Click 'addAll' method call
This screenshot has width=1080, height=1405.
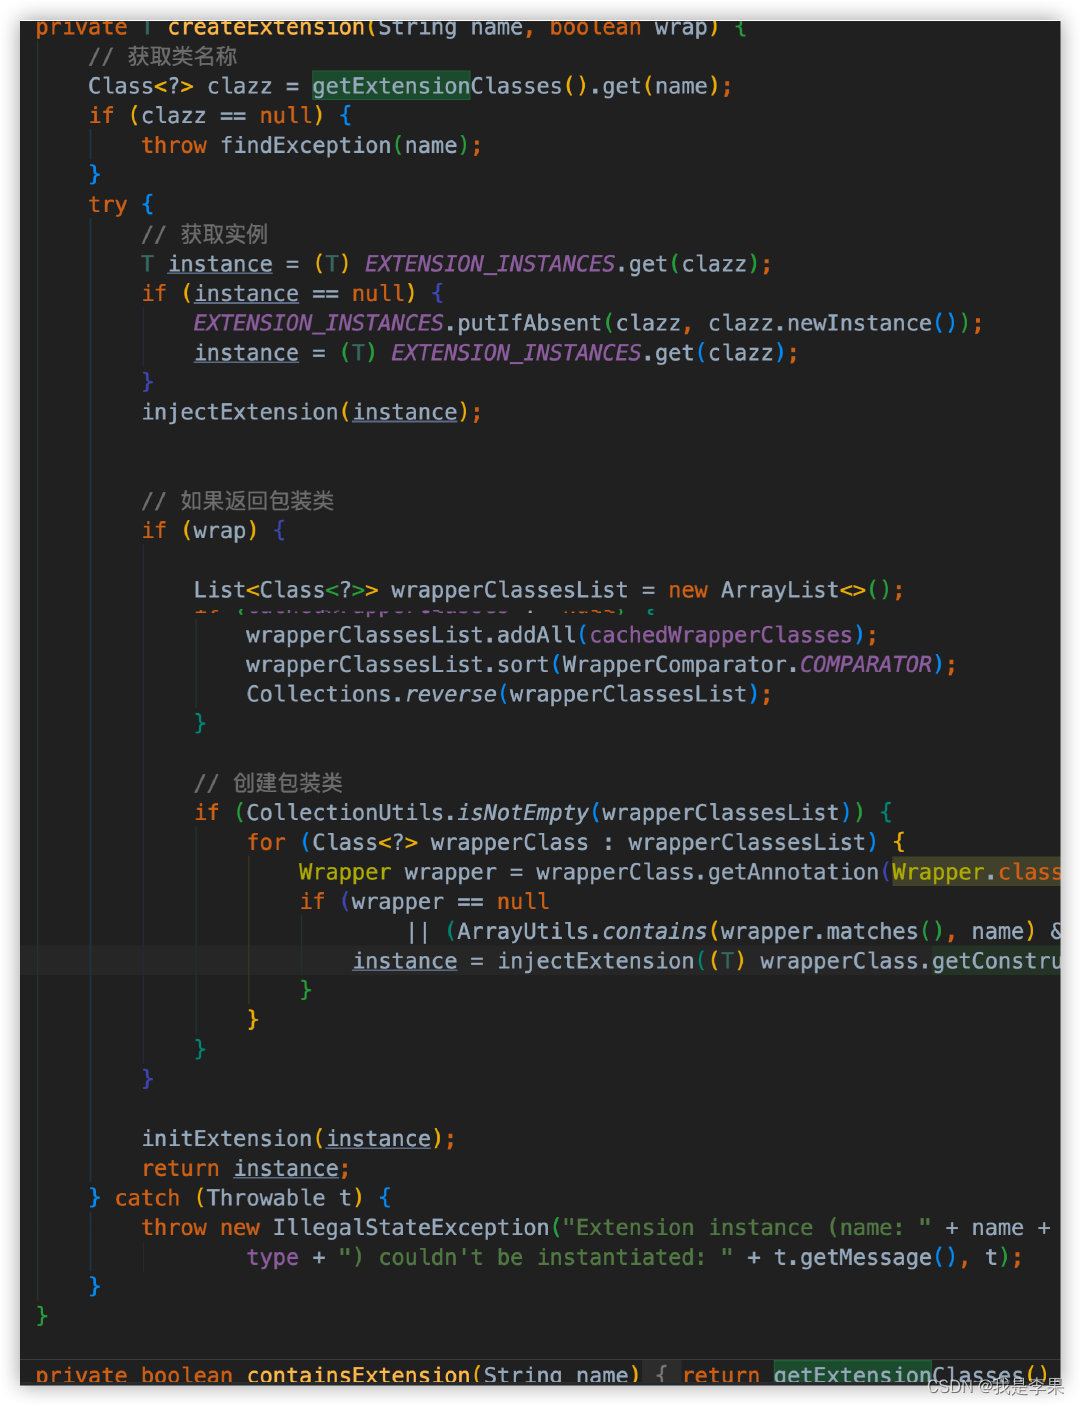point(536,635)
